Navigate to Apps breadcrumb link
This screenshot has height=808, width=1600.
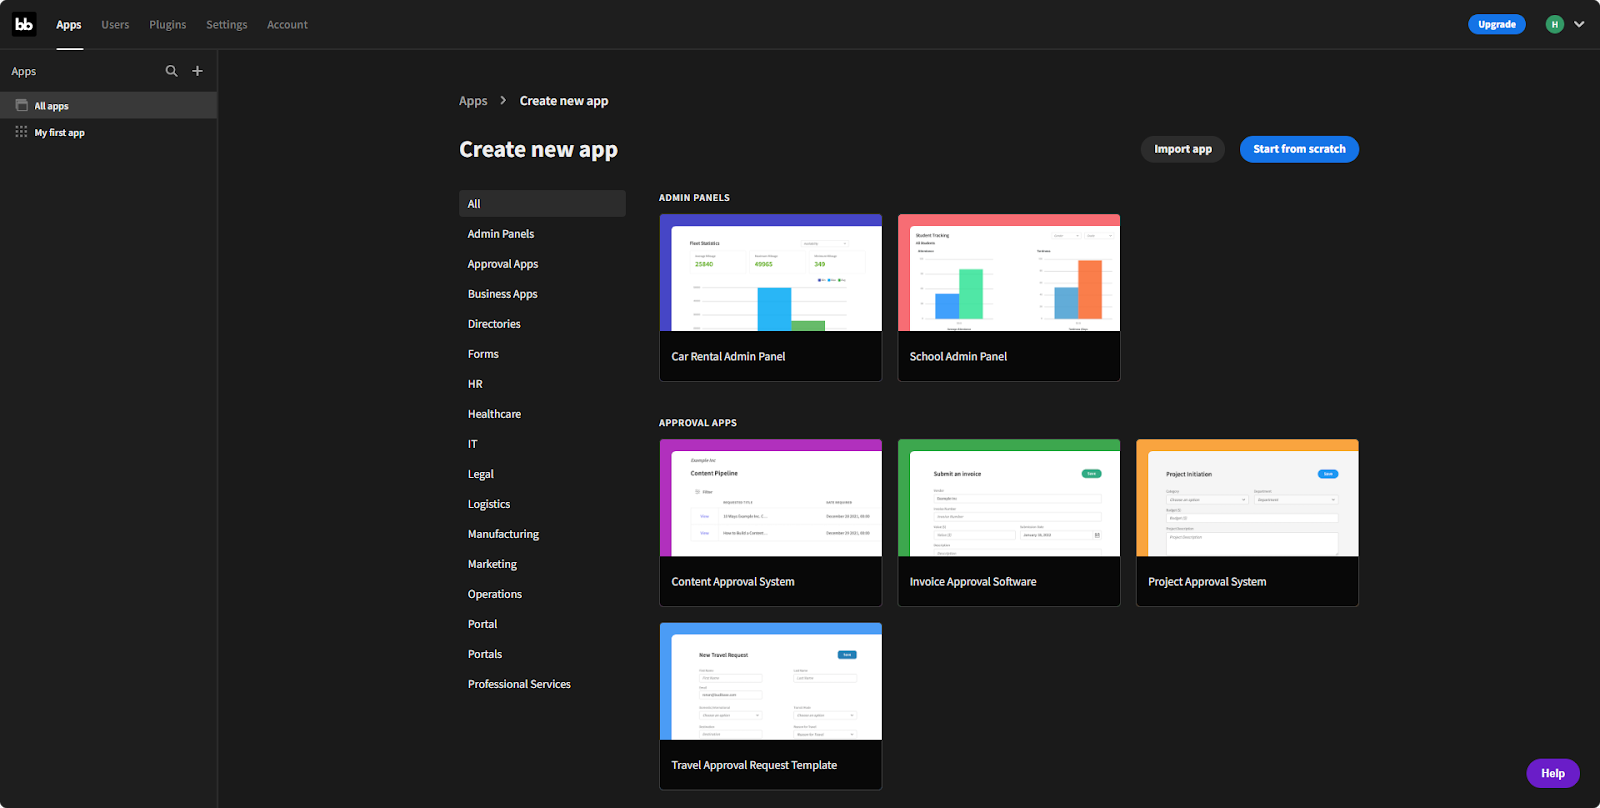473,101
